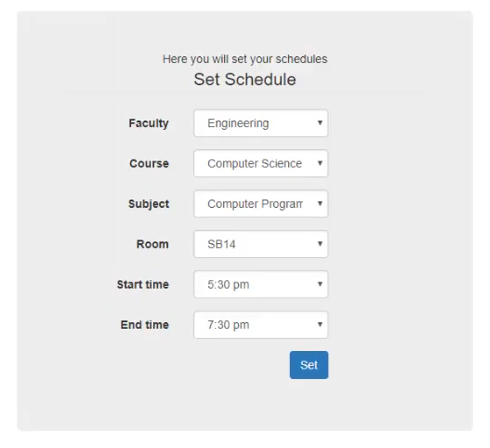This screenshot has width=490, height=448.
Task: Open the Faculty dropdown showing Engineering
Action: coord(261,123)
